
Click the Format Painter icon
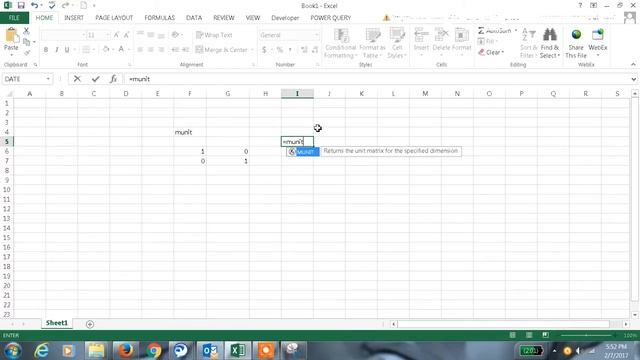pyautogui.click(x=27, y=53)
